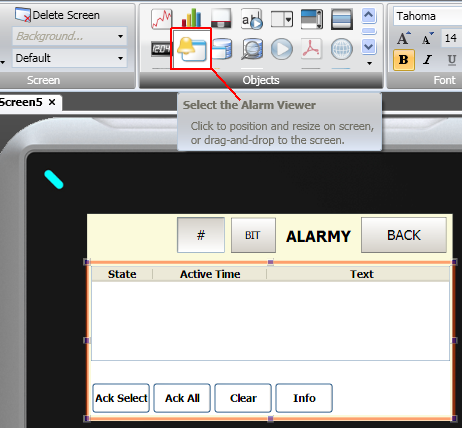Select the media player play icon
The image size is (462, 428).
(x=282, y=49)
